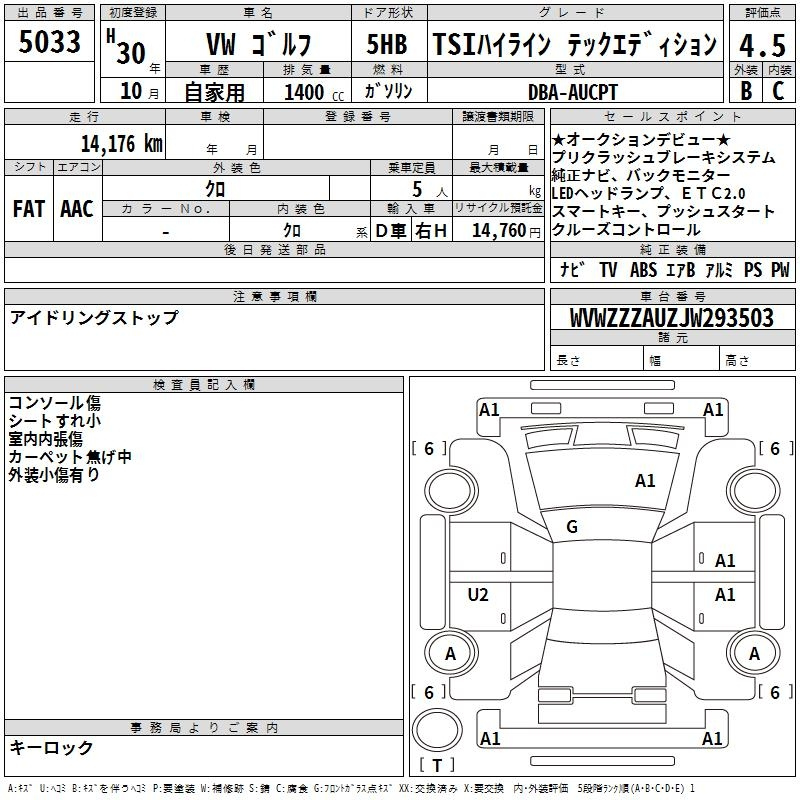
Task: Click the A1 mark at the front-right bumper corner
Action: [x=713, y=409]
